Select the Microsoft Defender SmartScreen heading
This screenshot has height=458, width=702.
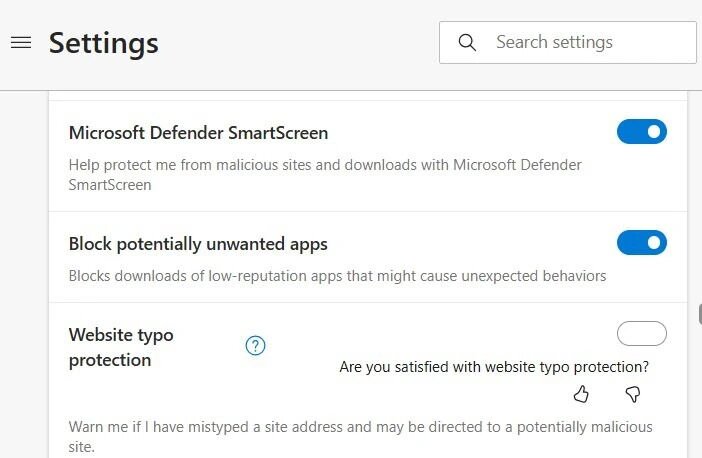pos(198,132)
